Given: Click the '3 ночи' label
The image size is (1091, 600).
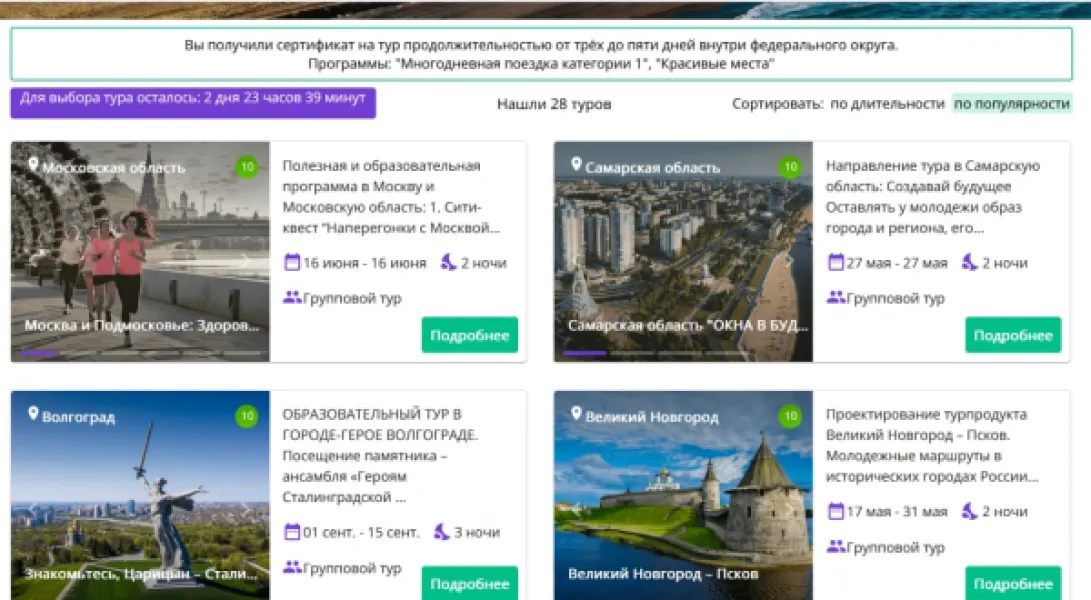Looking at the screenshot, I should (477, 532).
